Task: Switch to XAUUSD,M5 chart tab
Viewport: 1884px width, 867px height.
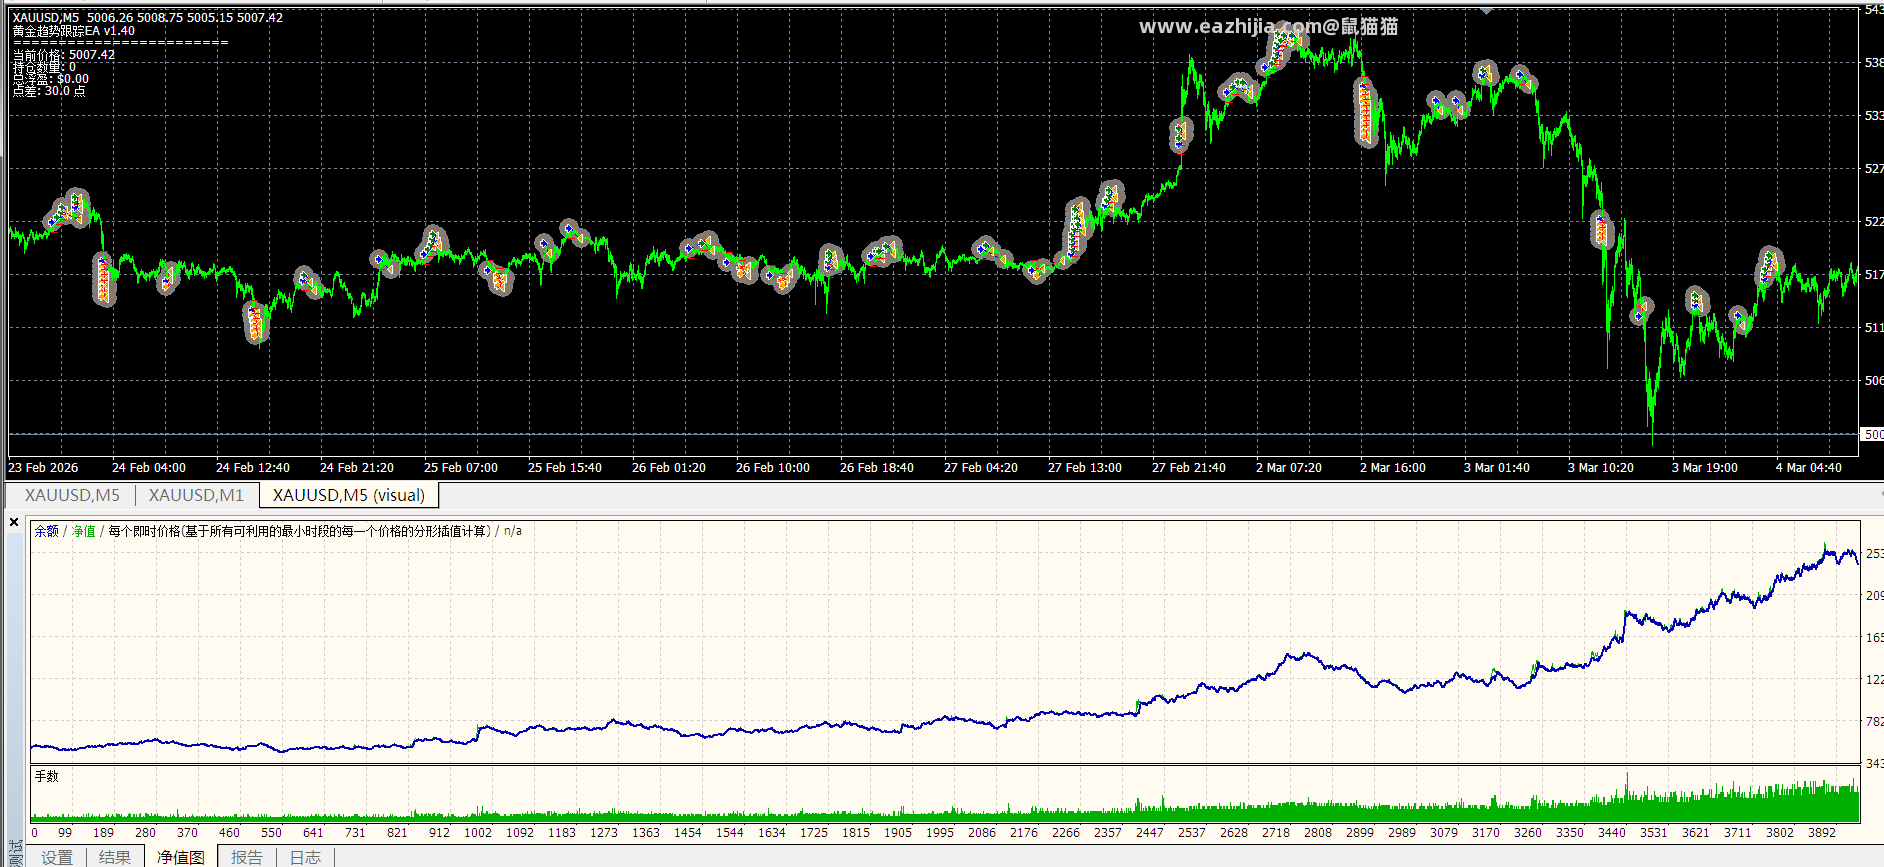Action: click(72, 495)
